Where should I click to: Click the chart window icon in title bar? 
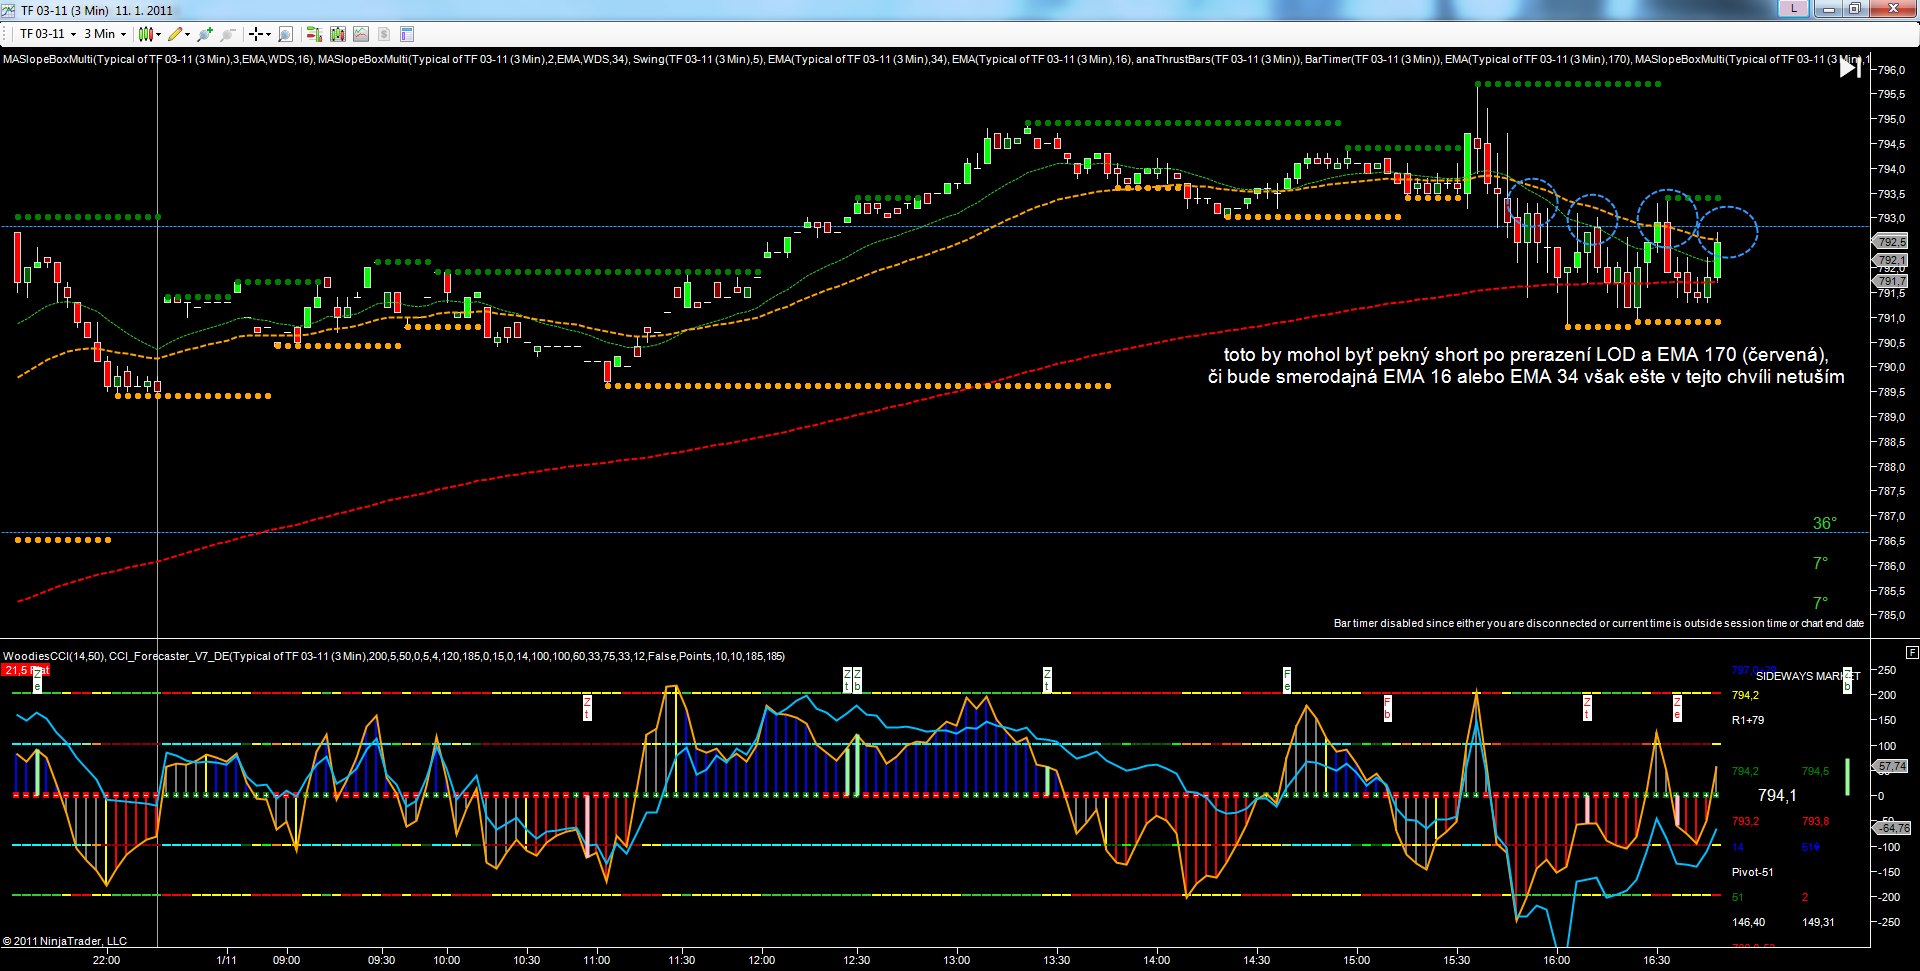[x=10, y=10]
